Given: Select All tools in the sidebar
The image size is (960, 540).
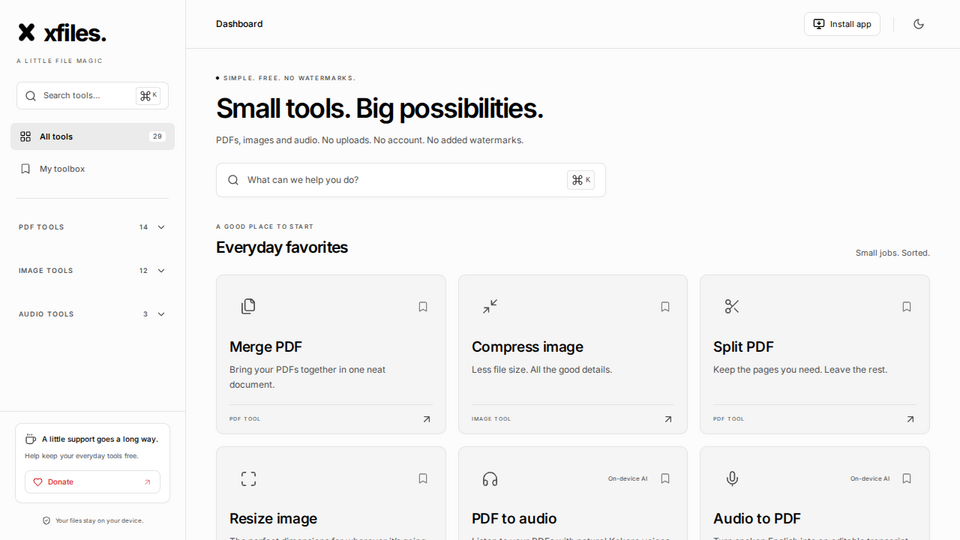Looking at the screenshot, I should tap(92, 137).
